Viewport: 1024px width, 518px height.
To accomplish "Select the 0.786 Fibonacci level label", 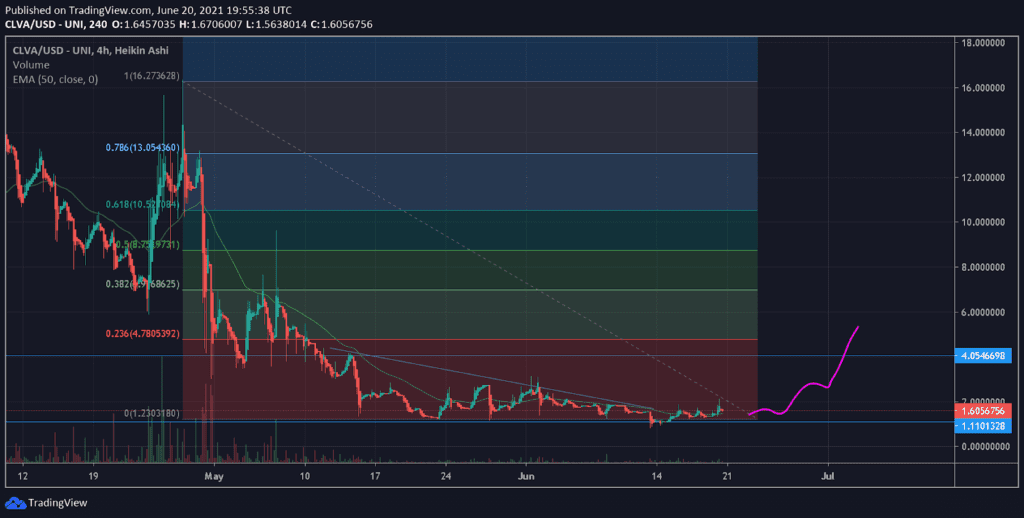I will click(143, 147).
